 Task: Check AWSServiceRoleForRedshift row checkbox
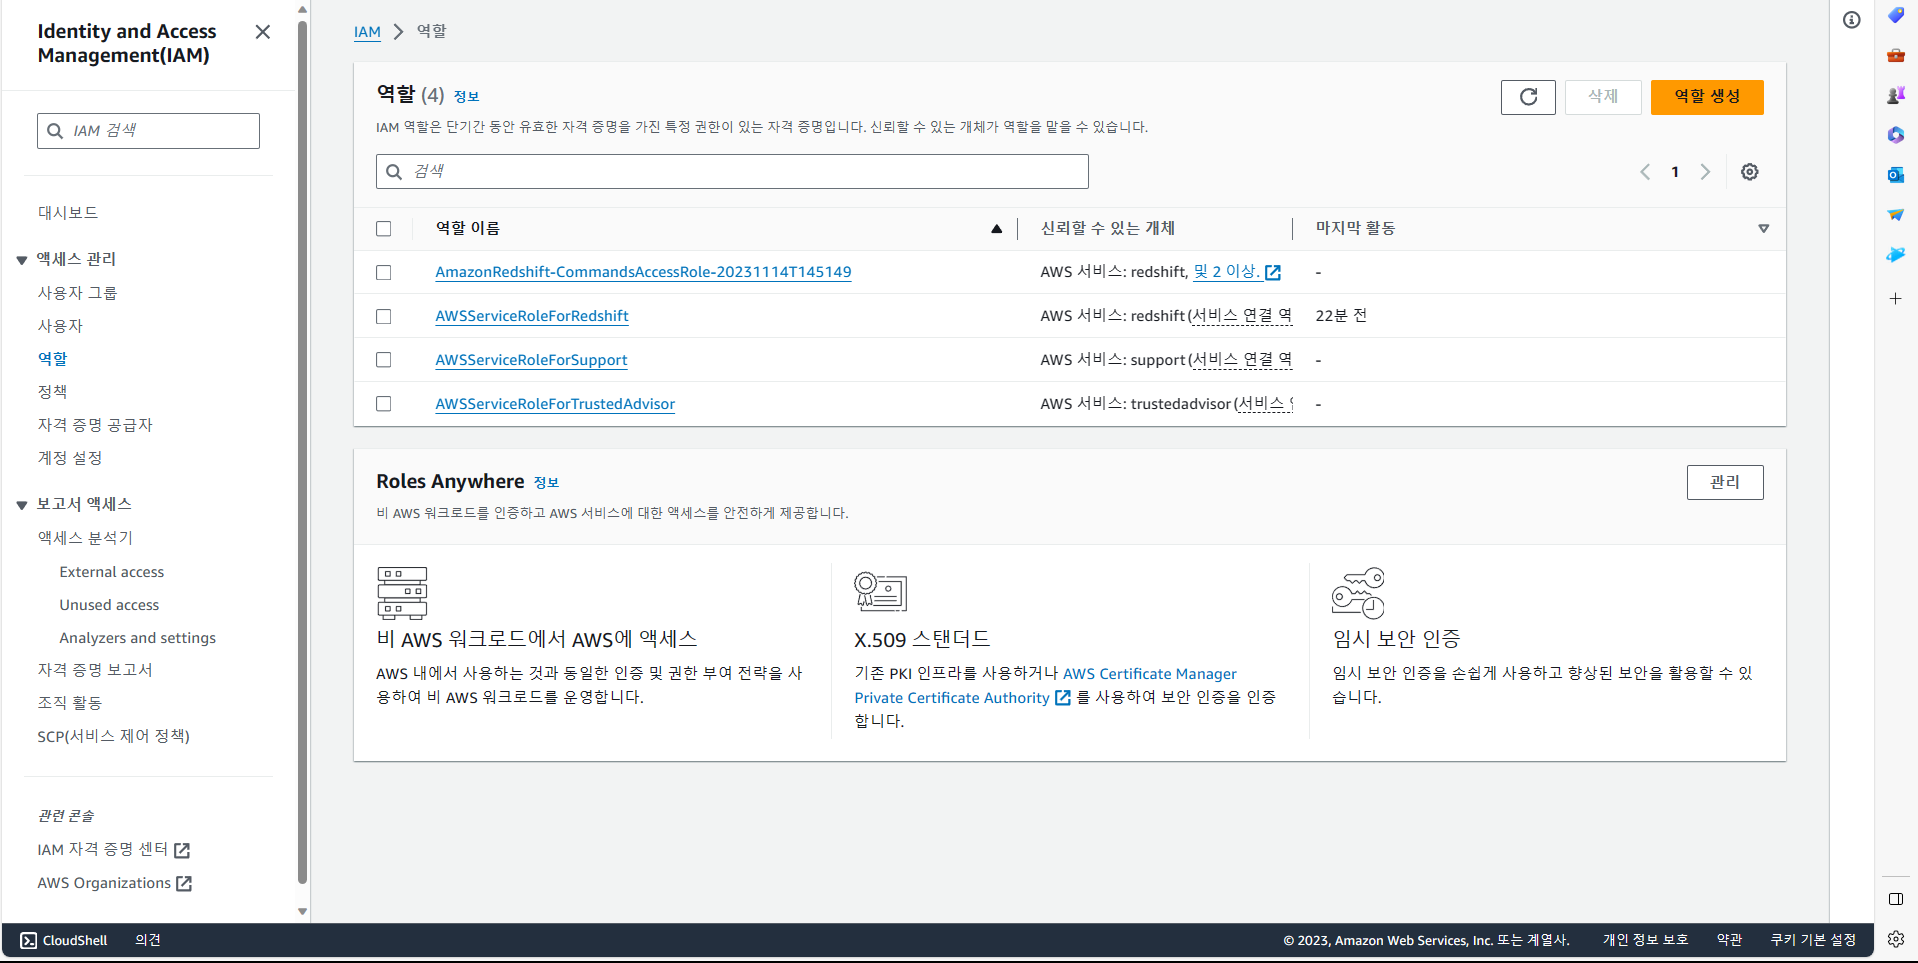click(384, 316)
